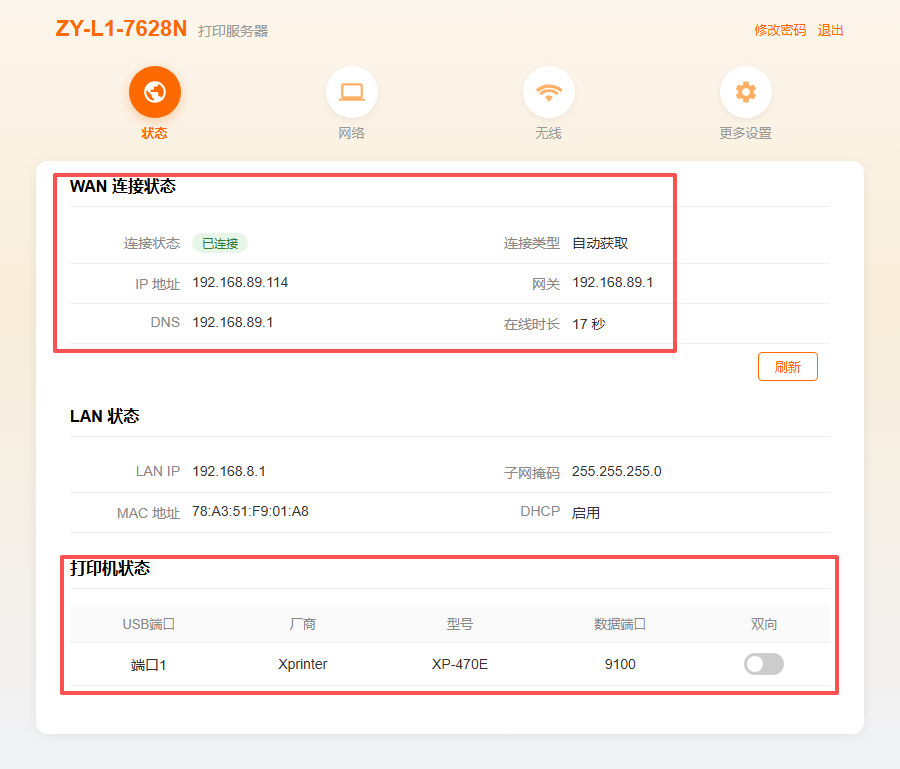Click the LAN IP value 192.168.8.1
Image resolution: width=900 pixels, height=769 pixels.
229,472
